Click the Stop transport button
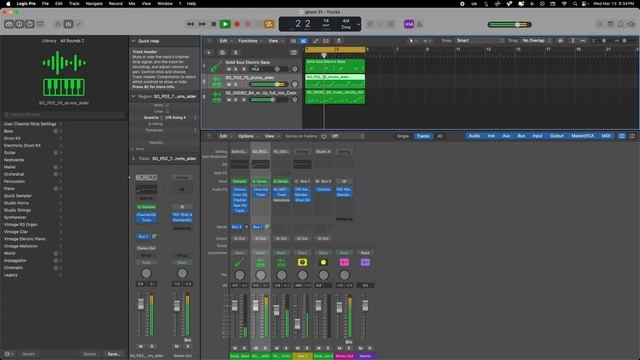The height and width of the screenshot is (360, 640). tap(213, 24)
